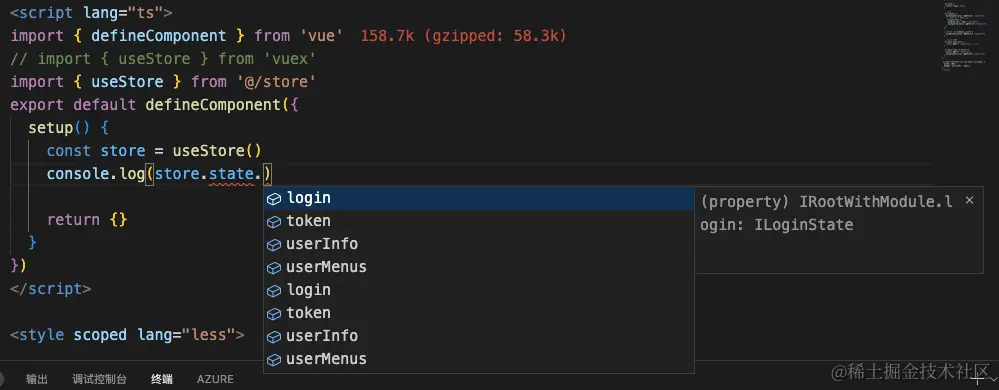
Task: Click the cube icon beside first token suggestion
Action: coord(273,222)
